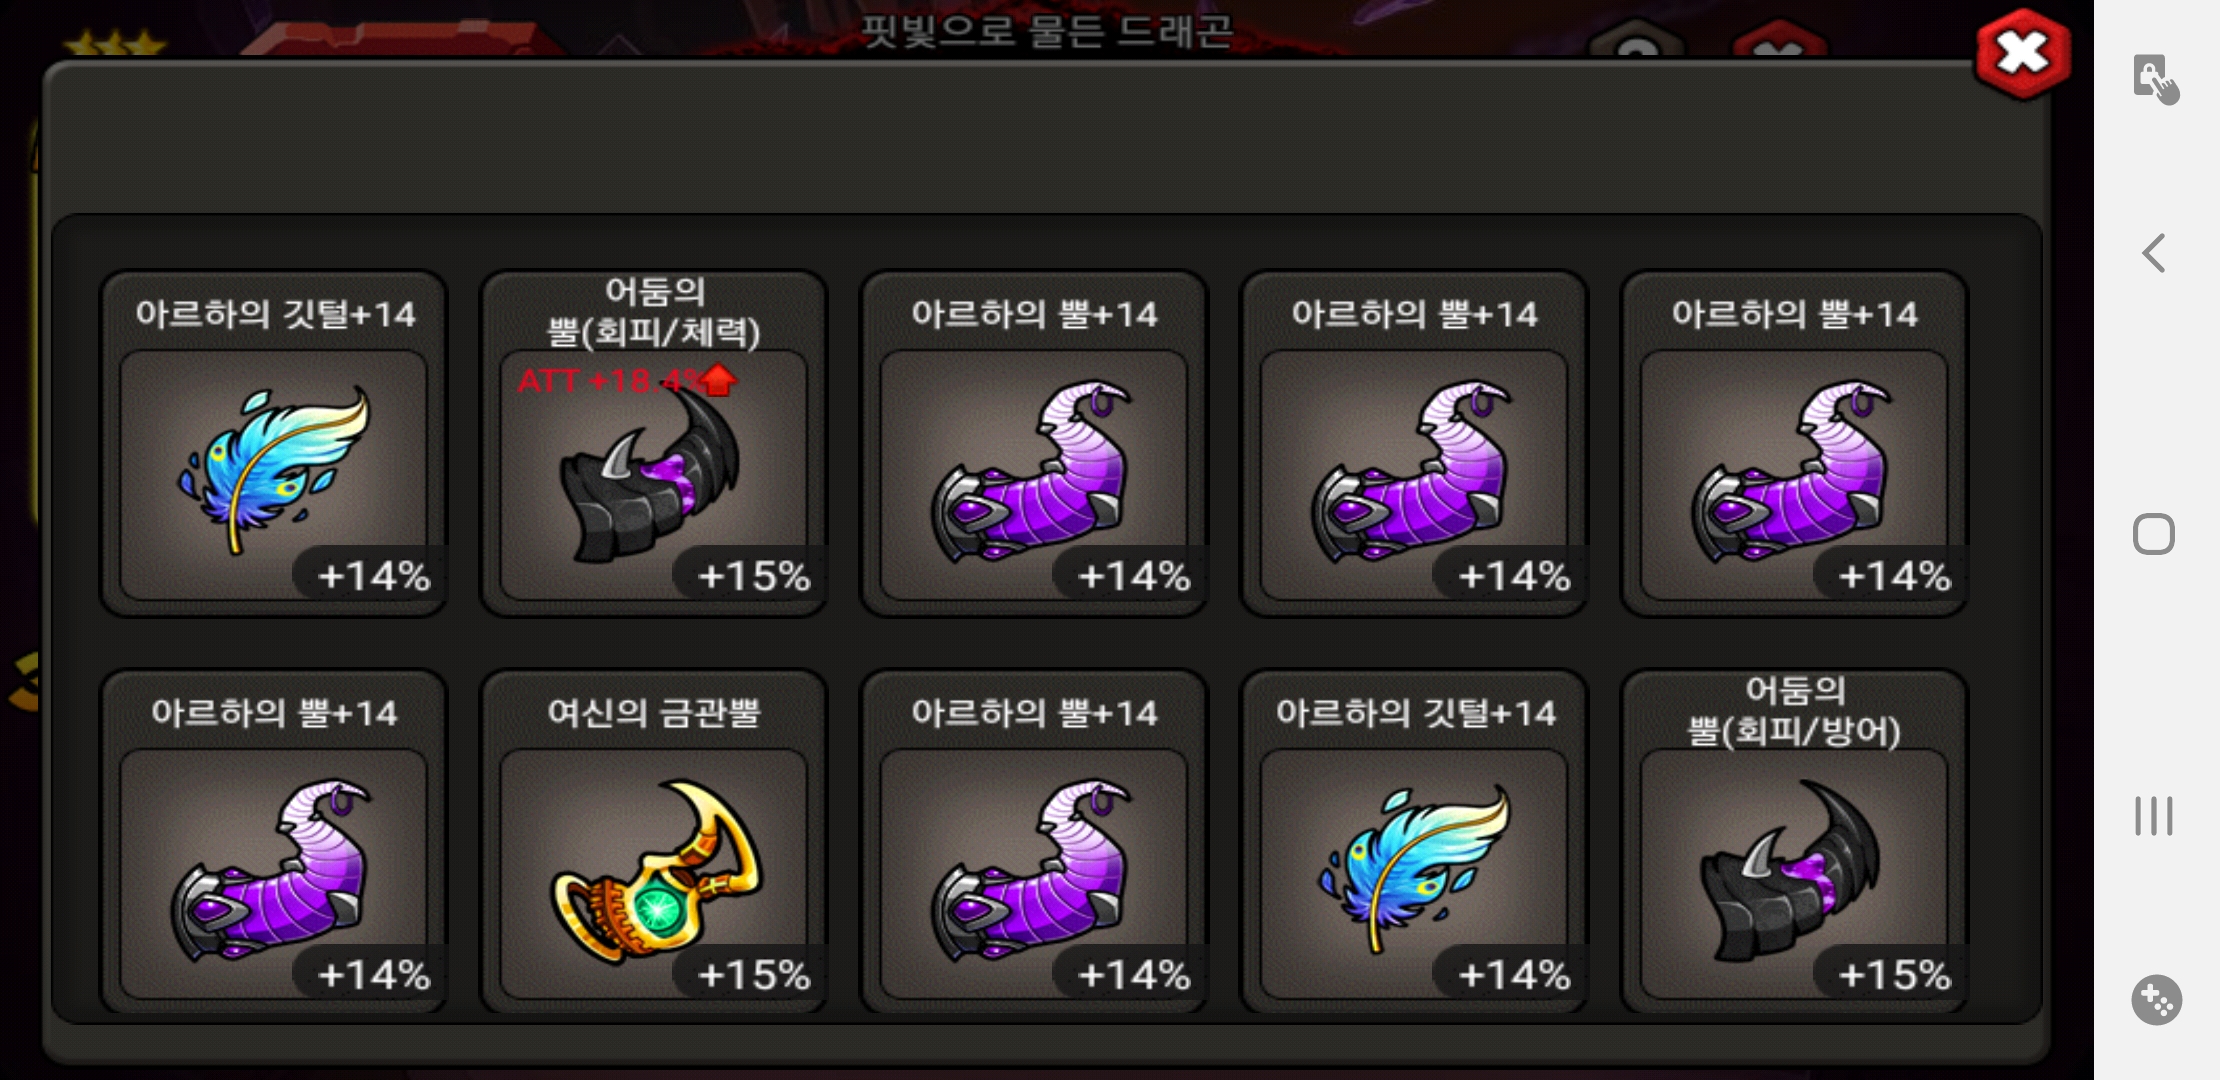Select the bottom-row 아르하의 깃털+14 feather
The width and height of the screenshot is (2220, 1080).
(1414, 842)
